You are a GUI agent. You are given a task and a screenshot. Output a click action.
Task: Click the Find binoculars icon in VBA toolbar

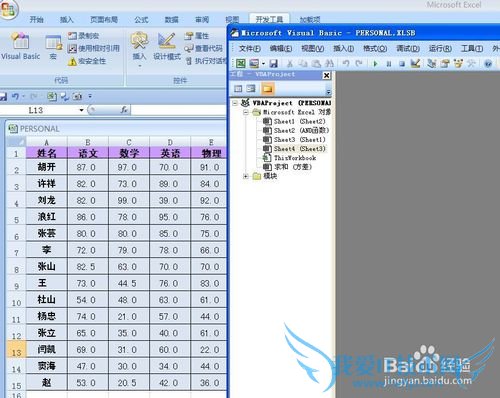pos(329,63)
